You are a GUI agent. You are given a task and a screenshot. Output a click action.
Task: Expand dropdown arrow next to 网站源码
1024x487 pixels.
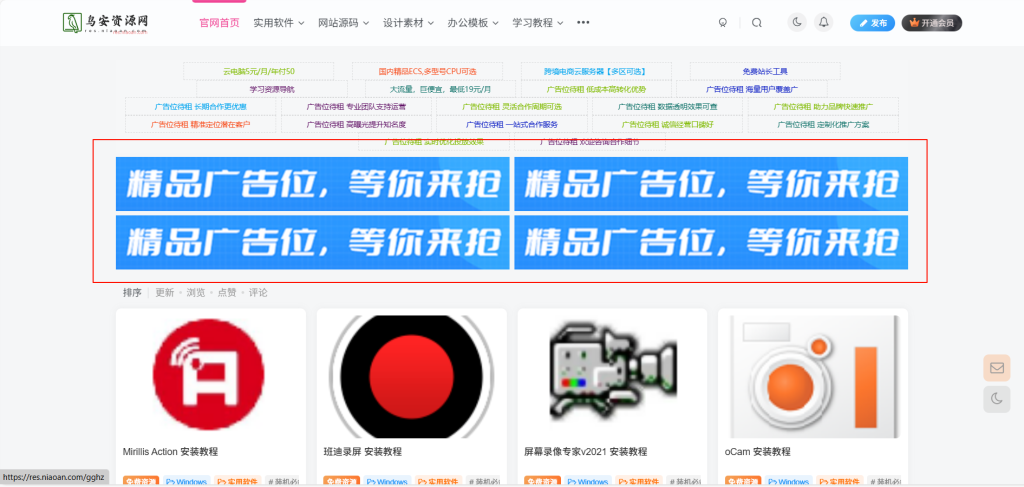tap(366, 23)
